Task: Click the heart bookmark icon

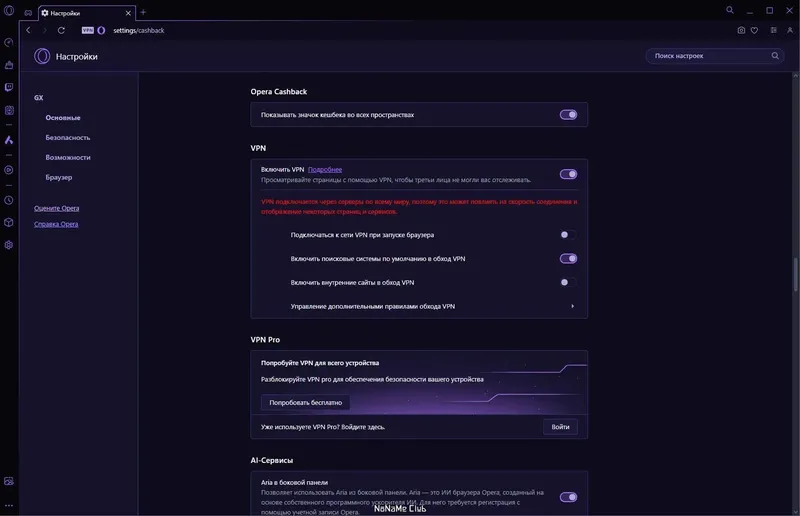Action: (x=754, y=30)
